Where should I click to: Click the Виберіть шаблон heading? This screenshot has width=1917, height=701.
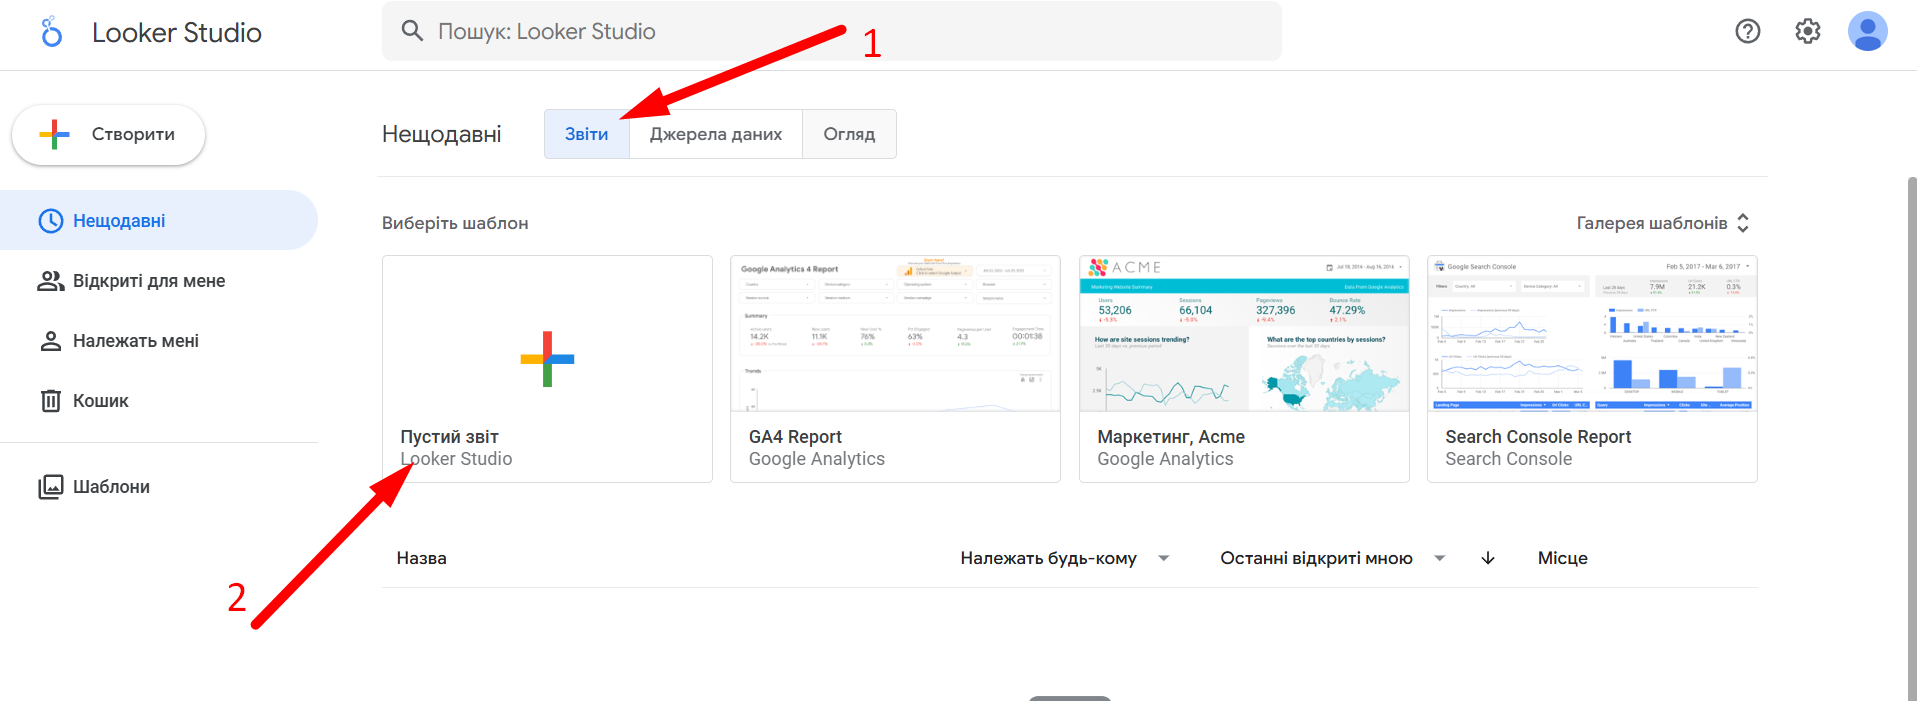[x=455, y=223]
